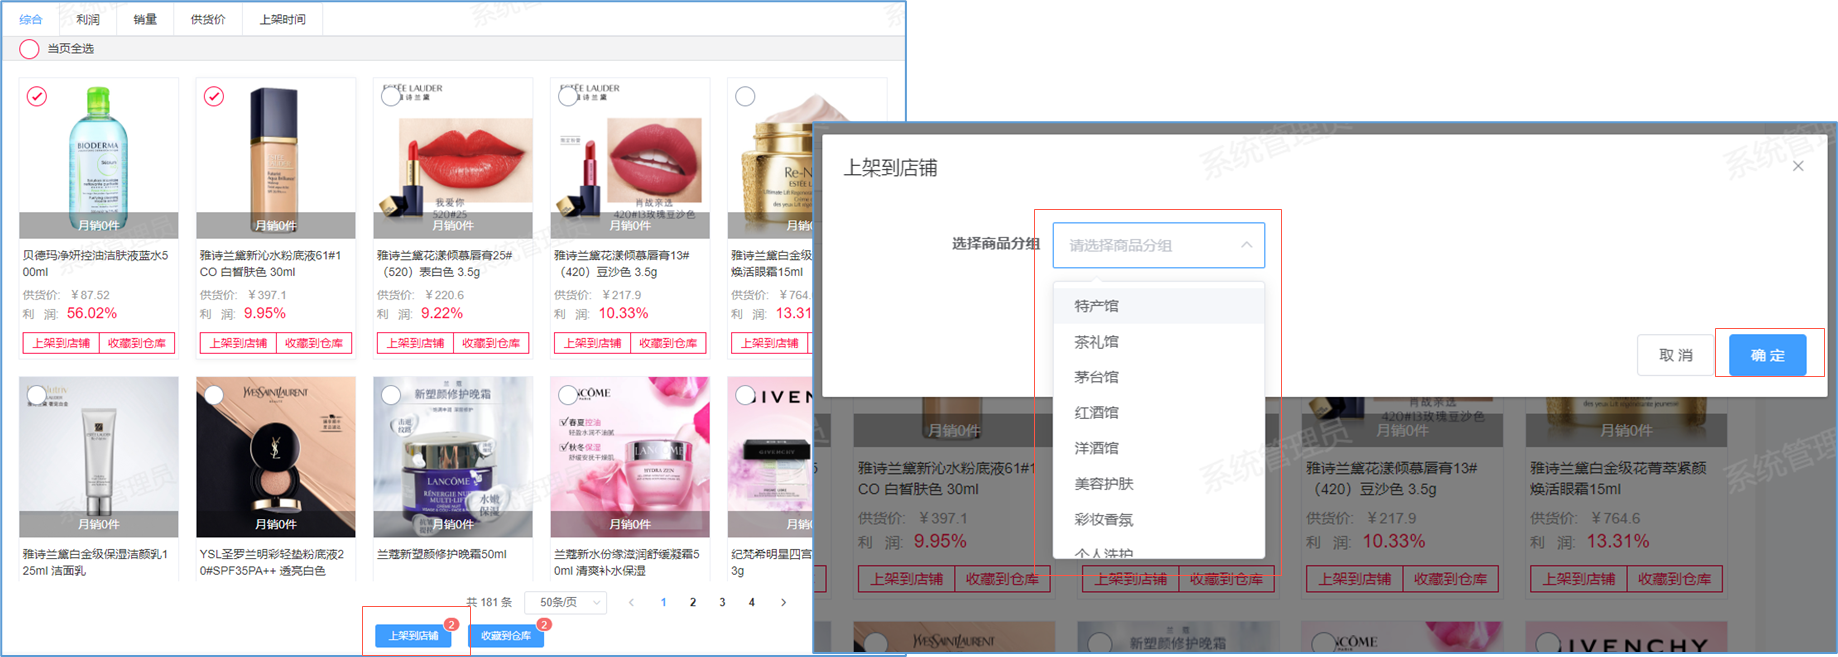Choose 茶礼馆 from the group list

(1158, 342)
